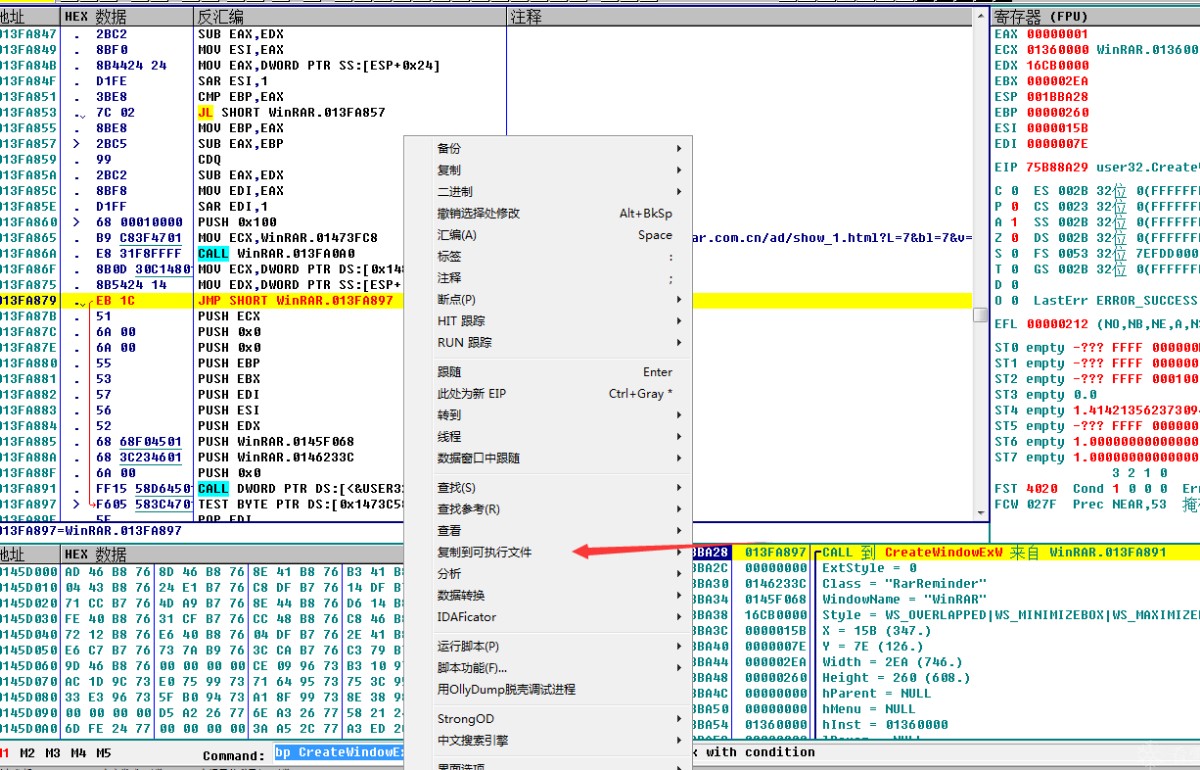This screenshot has width=1200, height=770.
Task: Open the 转到 submenu
Action: [x=548, y=415]
